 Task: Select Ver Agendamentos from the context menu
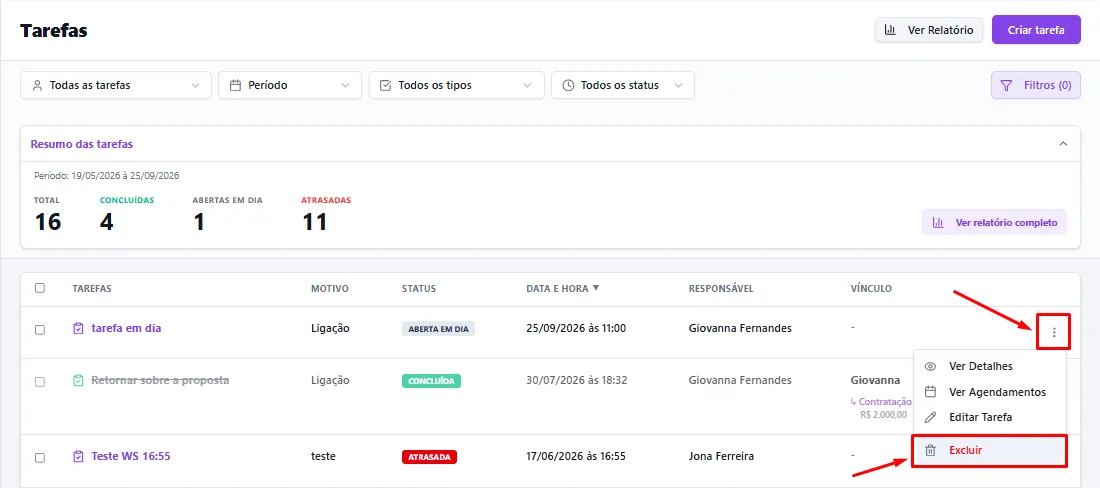(989, 392)
